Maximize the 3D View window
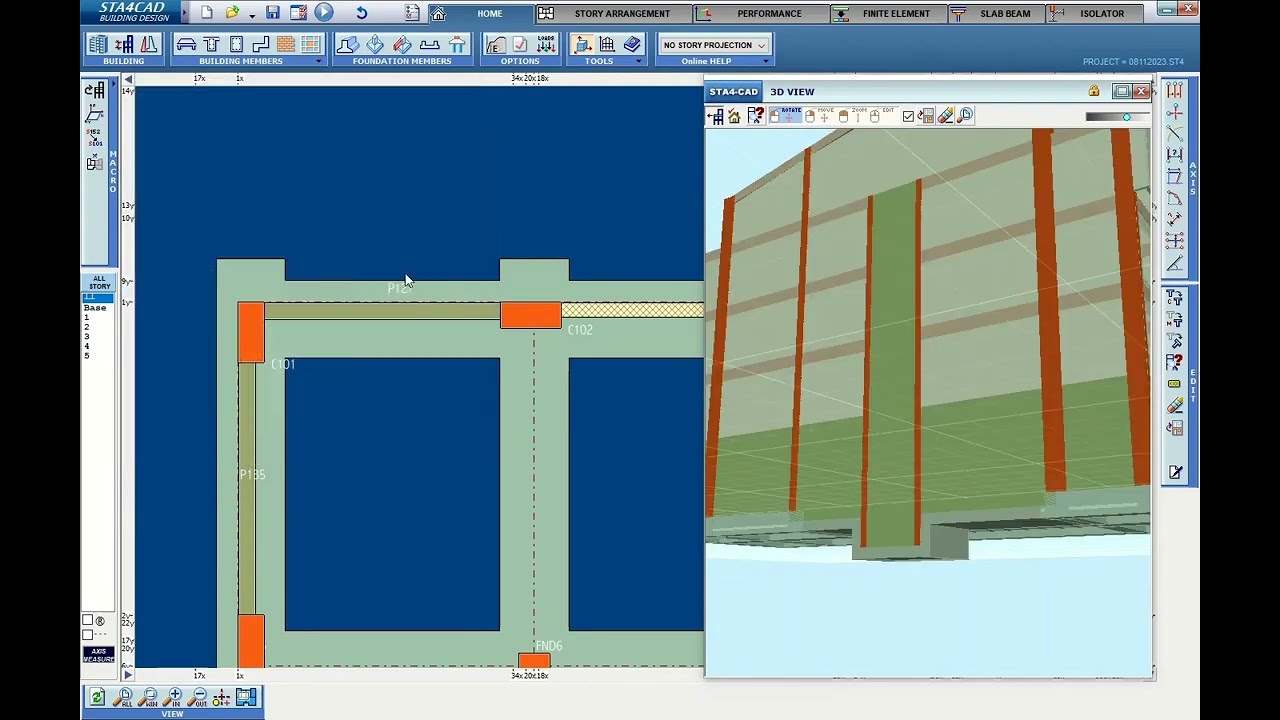Screen dimensions: 1280x720 [x=1122, y=92]
